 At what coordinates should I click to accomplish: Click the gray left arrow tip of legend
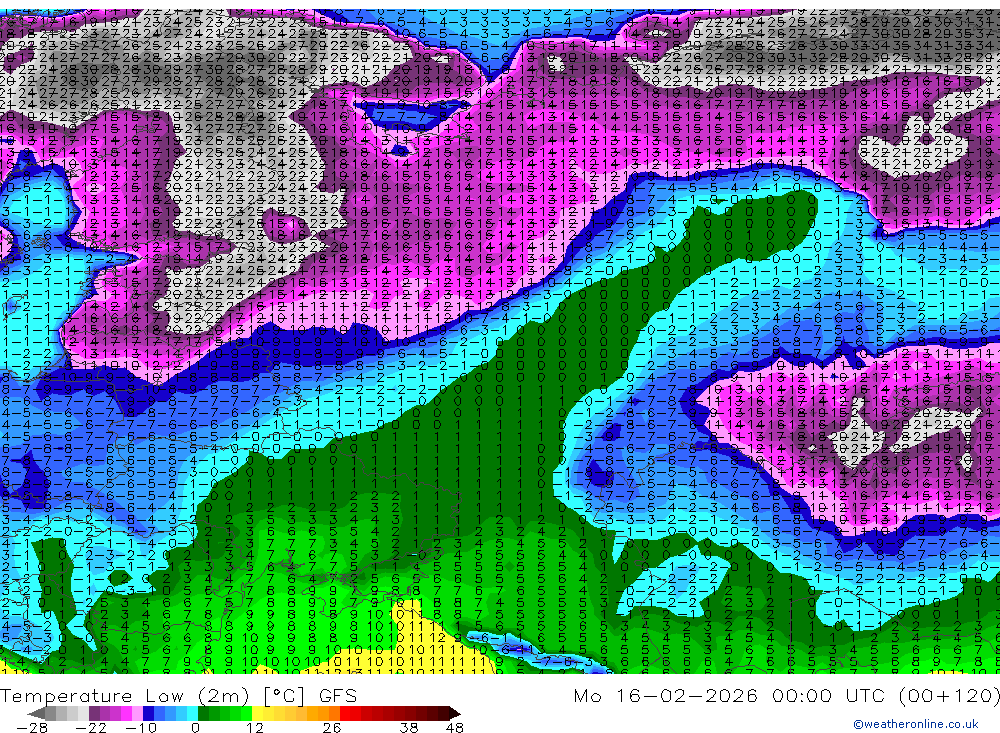pyautogui.click(x=36, y=713)
